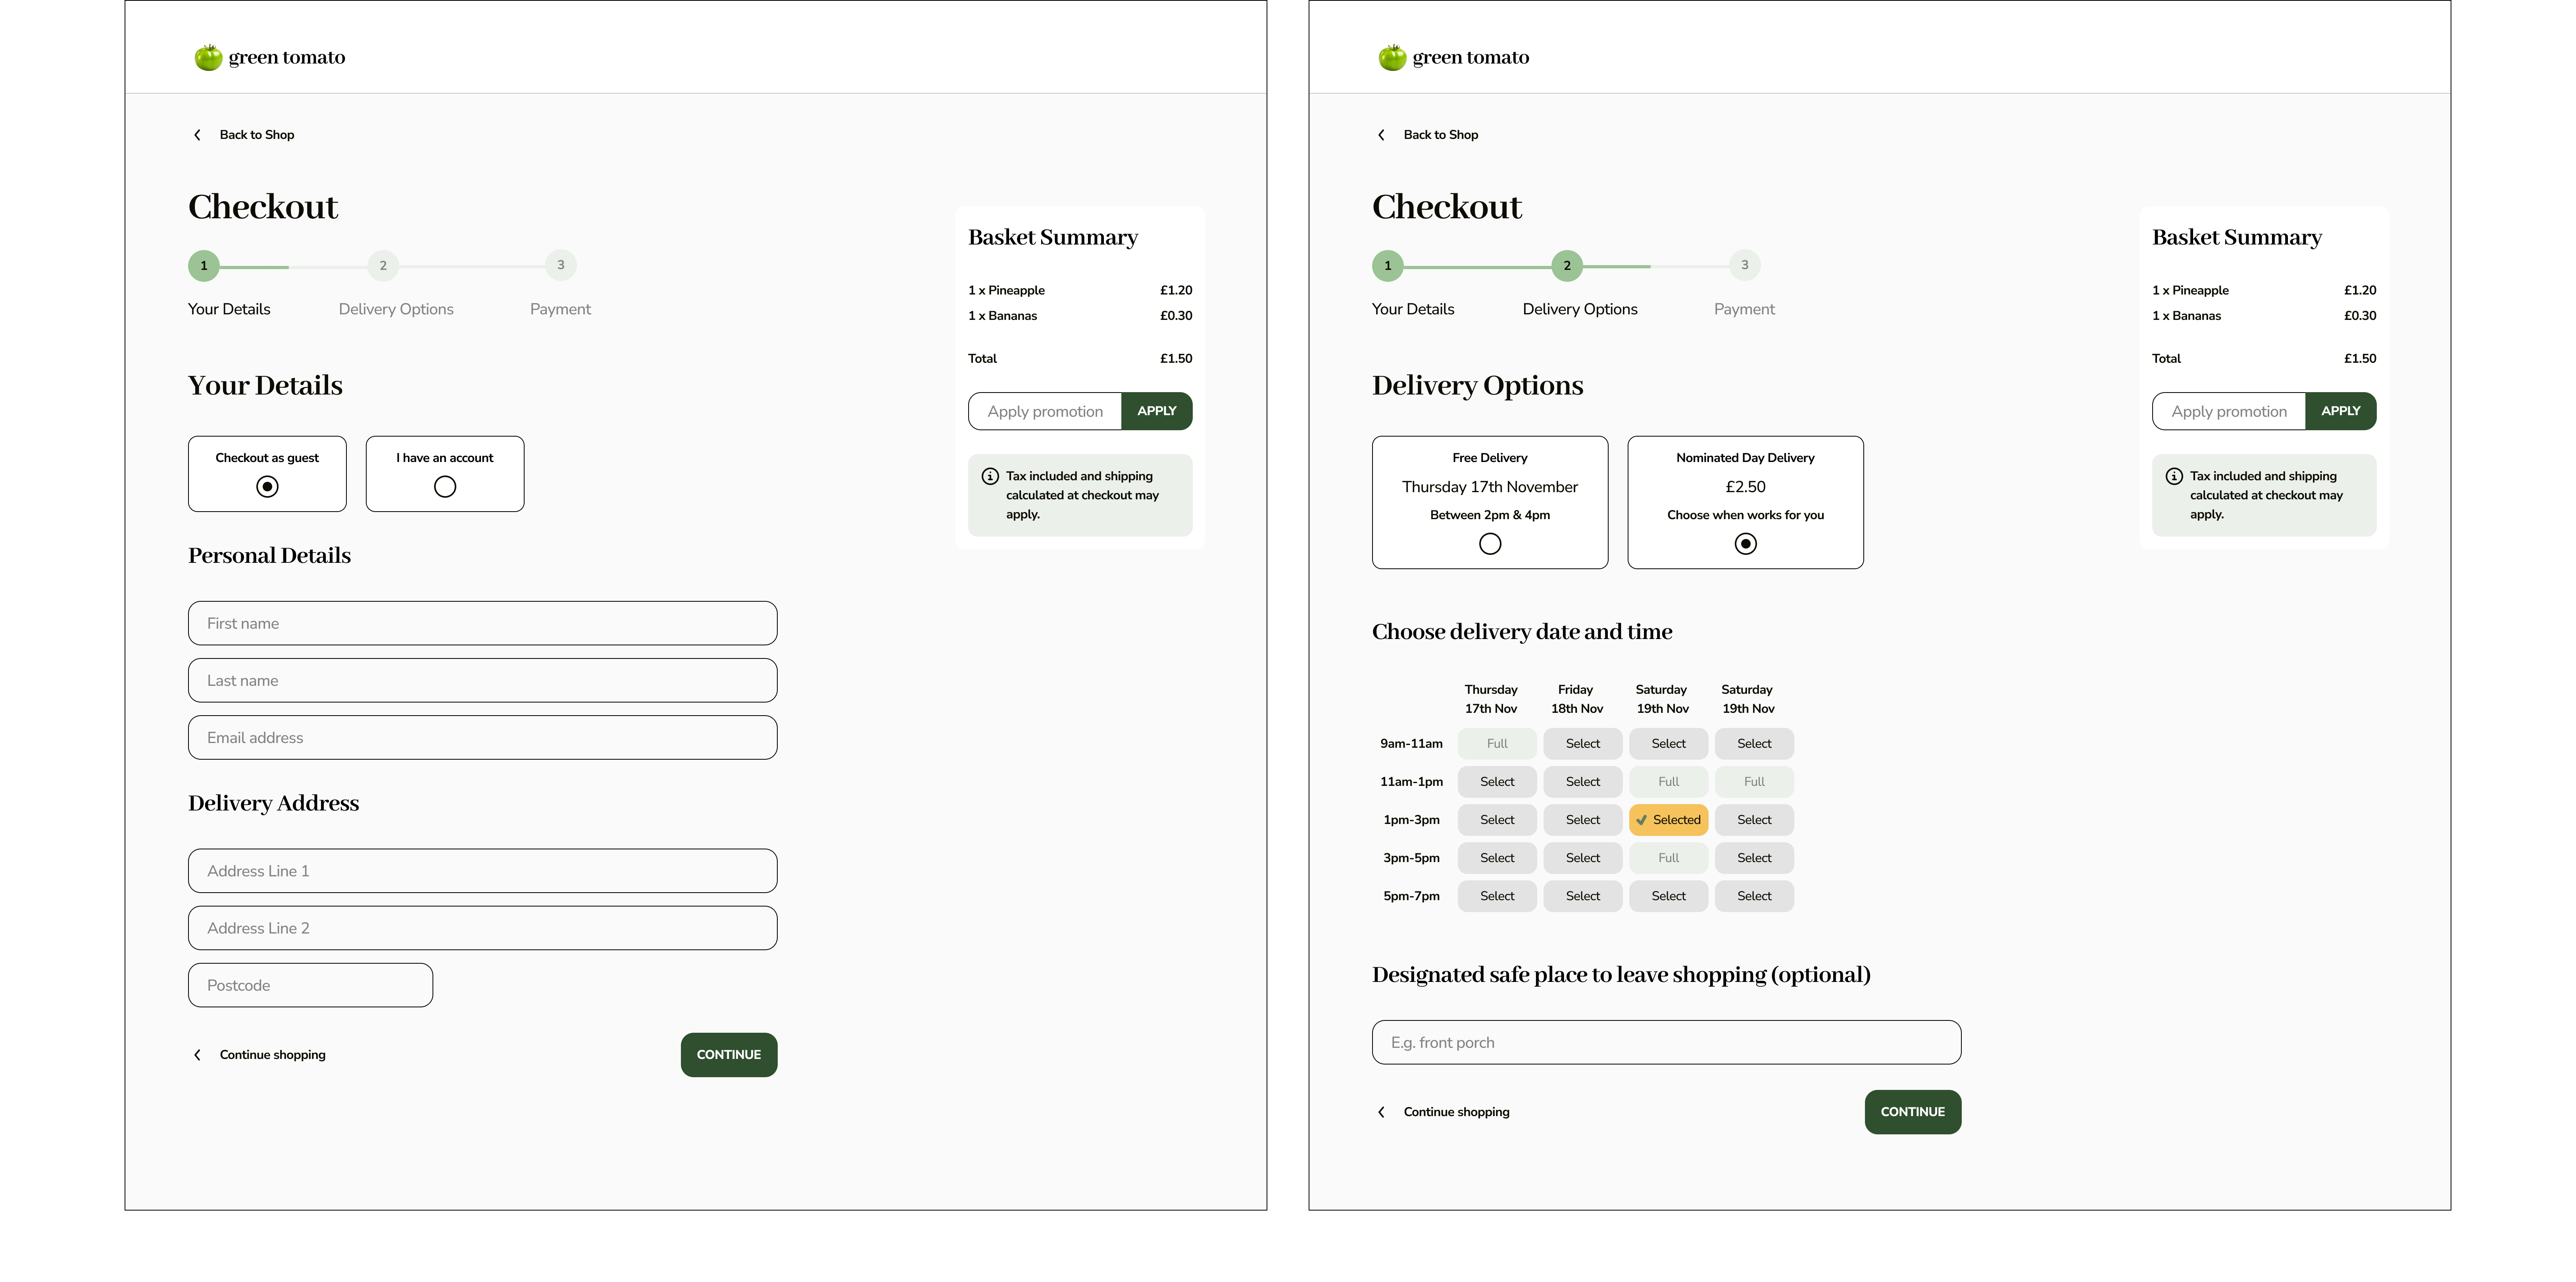2576x1282 pixels.
Task: Click the safe place 'E.g. front porch' field
Action: 1666,1042
